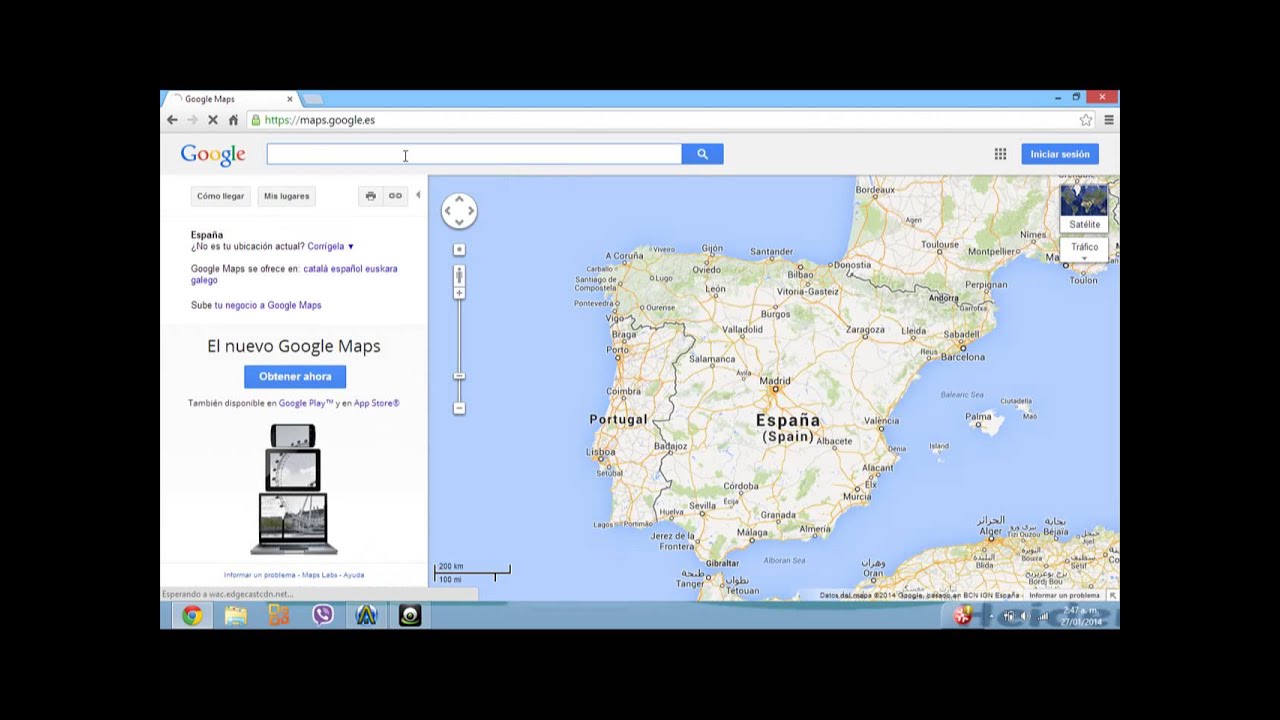1280x720 pixels.
Task: Zoom out with the bottom minus button
Action: click(x=459, y=408)
